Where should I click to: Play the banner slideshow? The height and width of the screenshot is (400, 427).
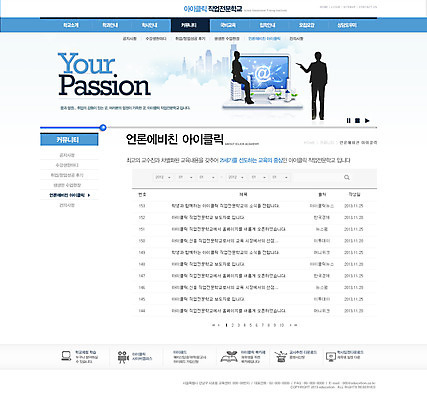click(x=367, y=121)
